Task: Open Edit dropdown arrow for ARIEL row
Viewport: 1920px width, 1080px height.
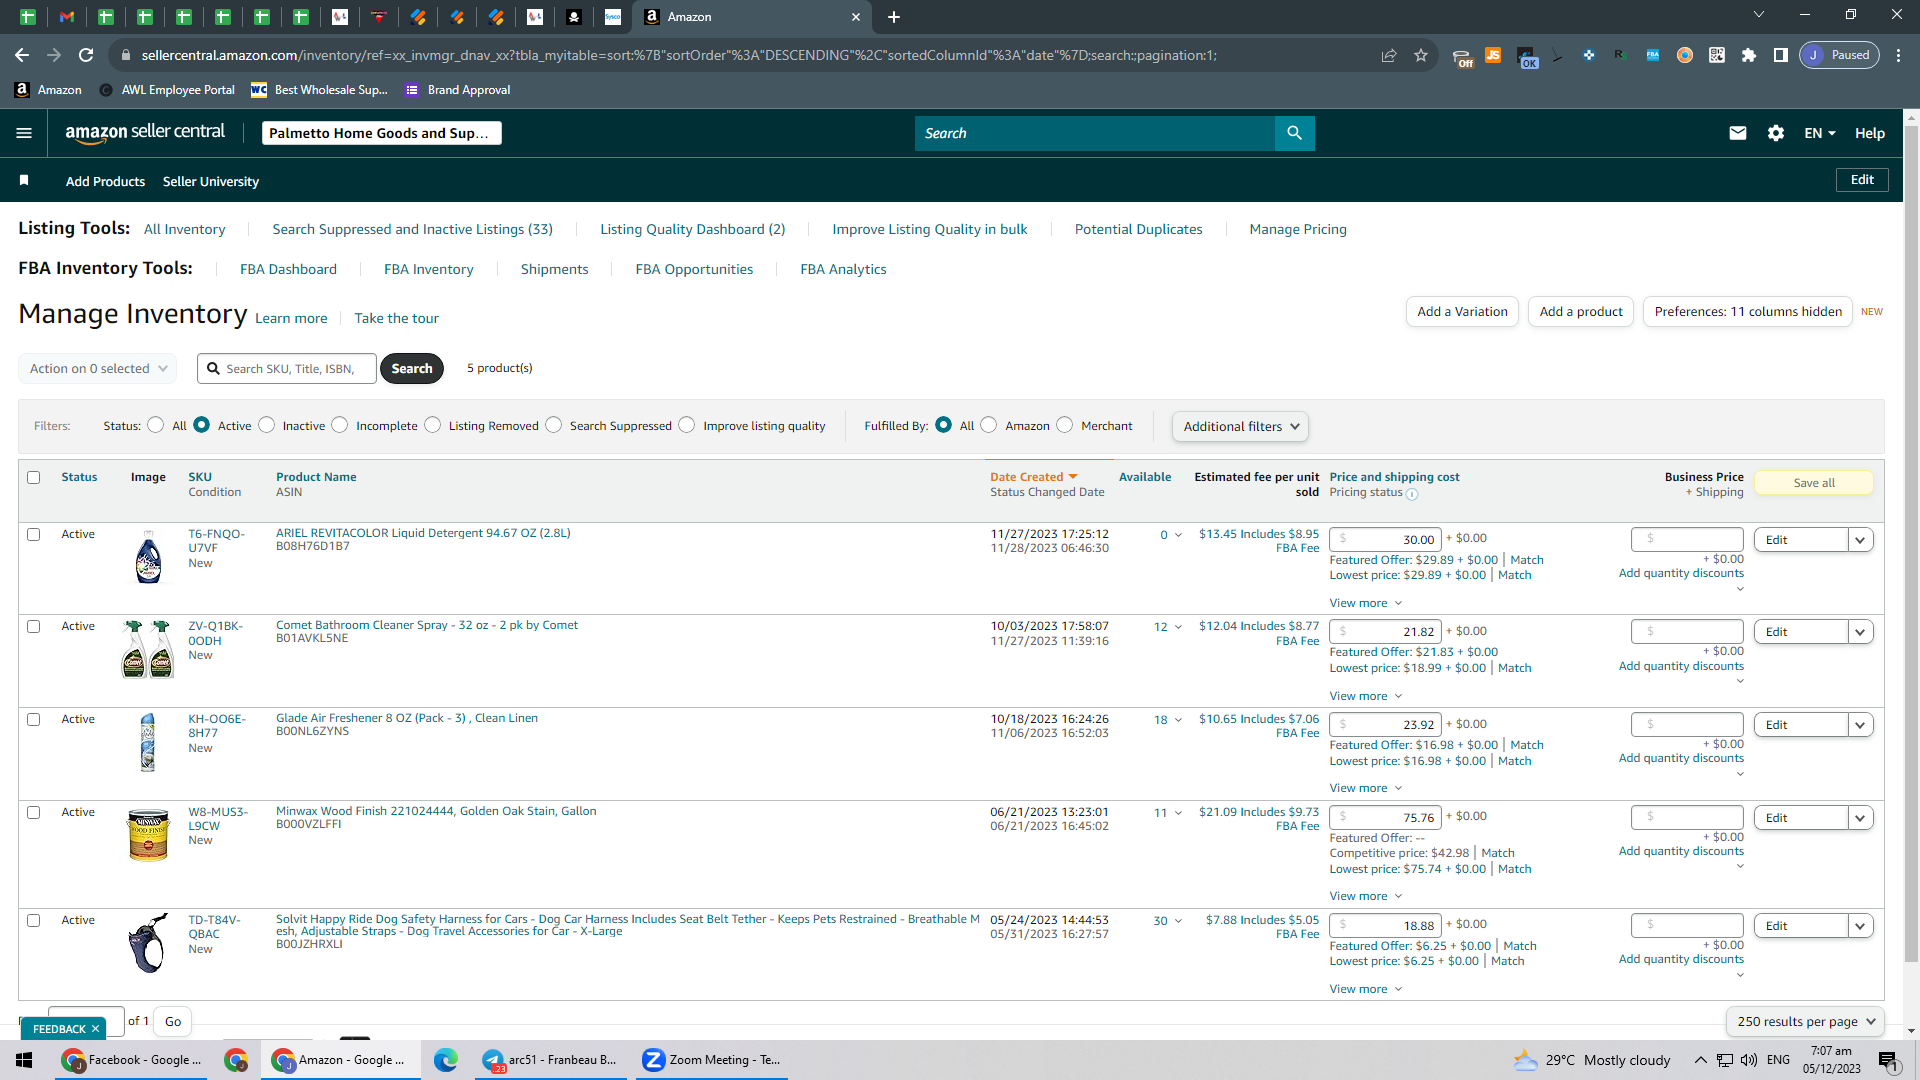Action: tap(1860, 540)
